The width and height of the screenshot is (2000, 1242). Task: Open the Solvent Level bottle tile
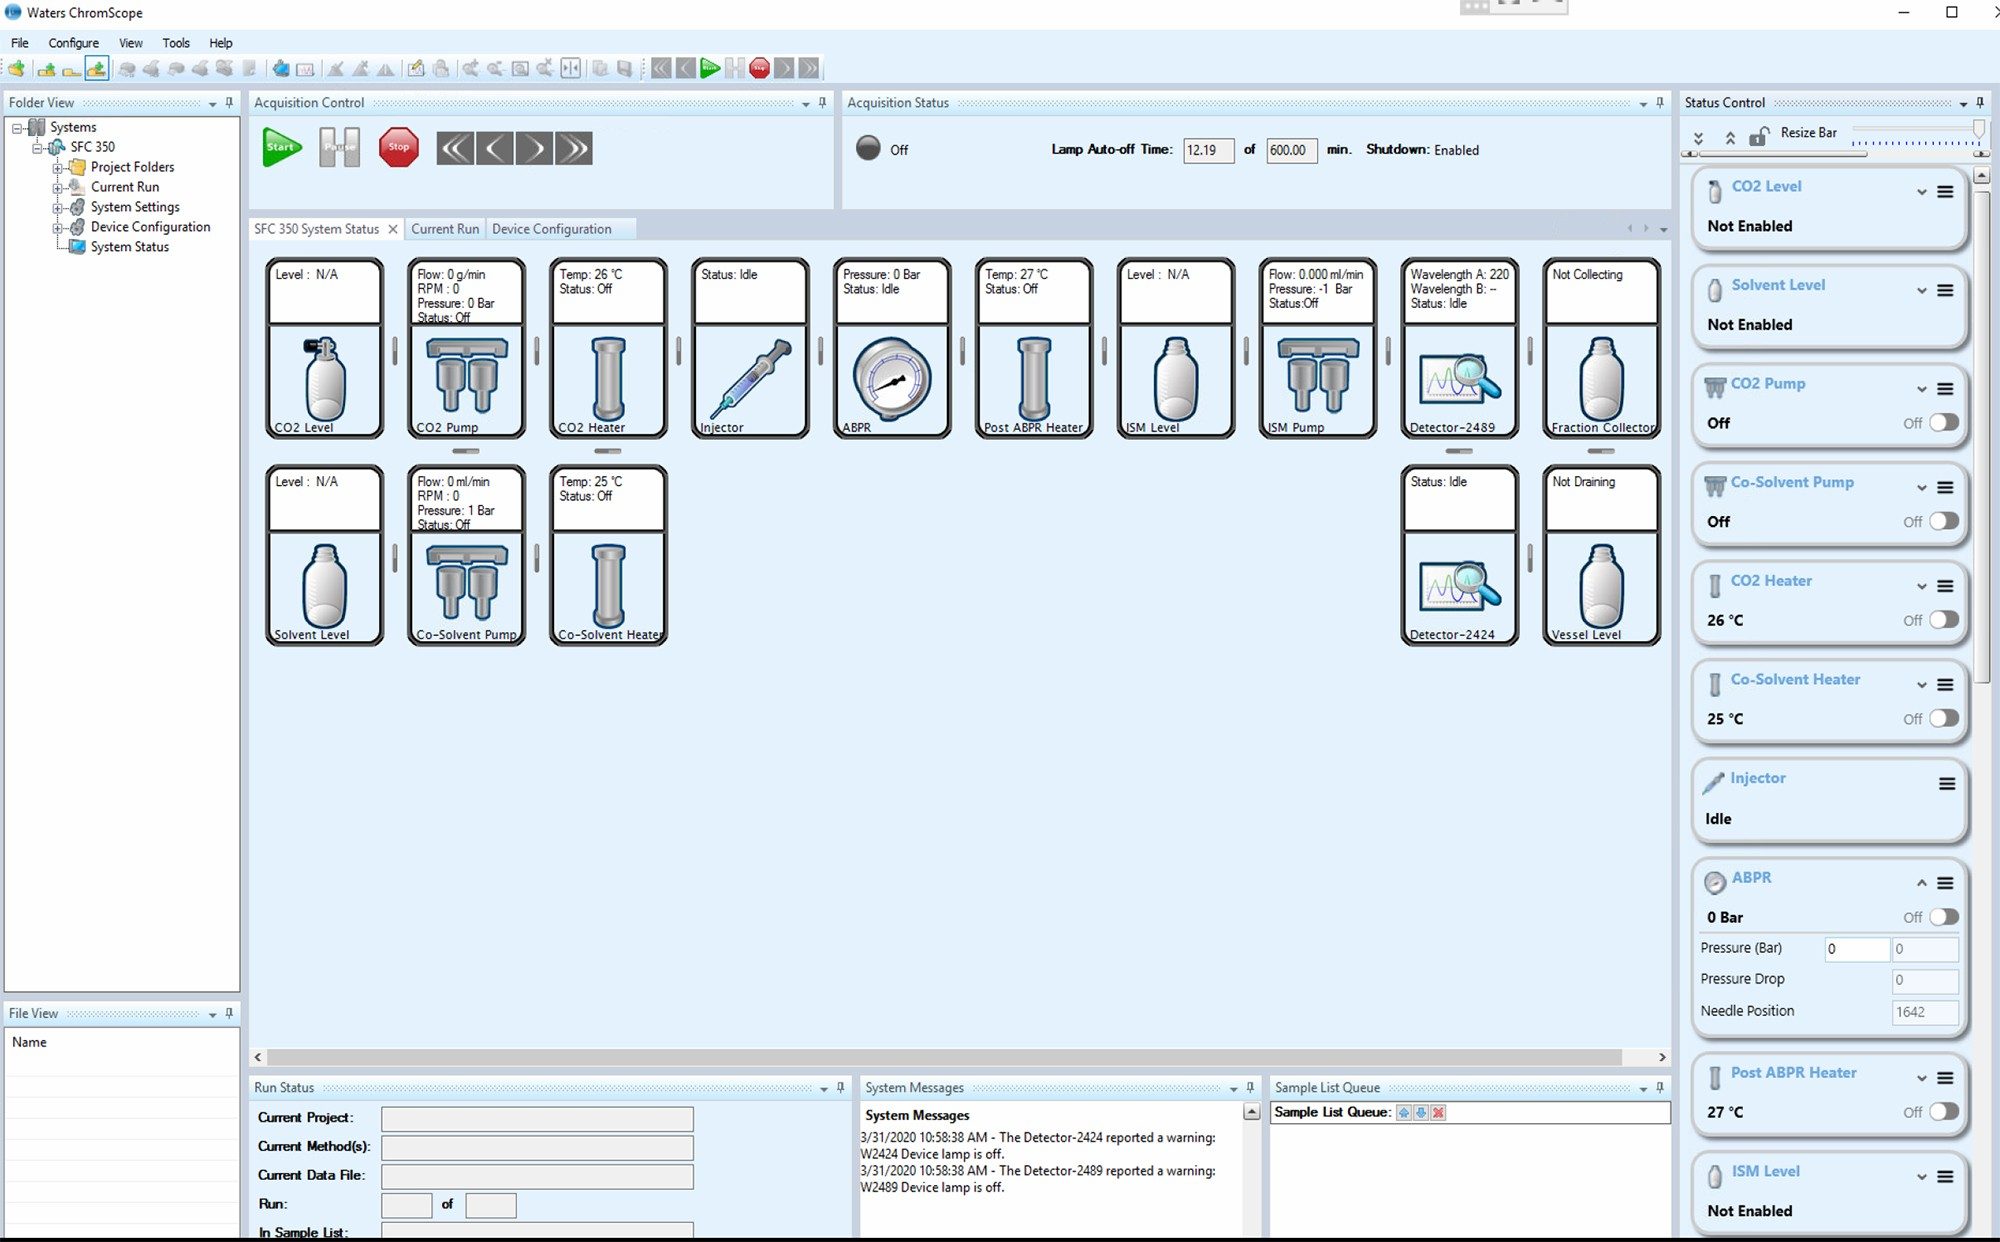tap(324, 555)
